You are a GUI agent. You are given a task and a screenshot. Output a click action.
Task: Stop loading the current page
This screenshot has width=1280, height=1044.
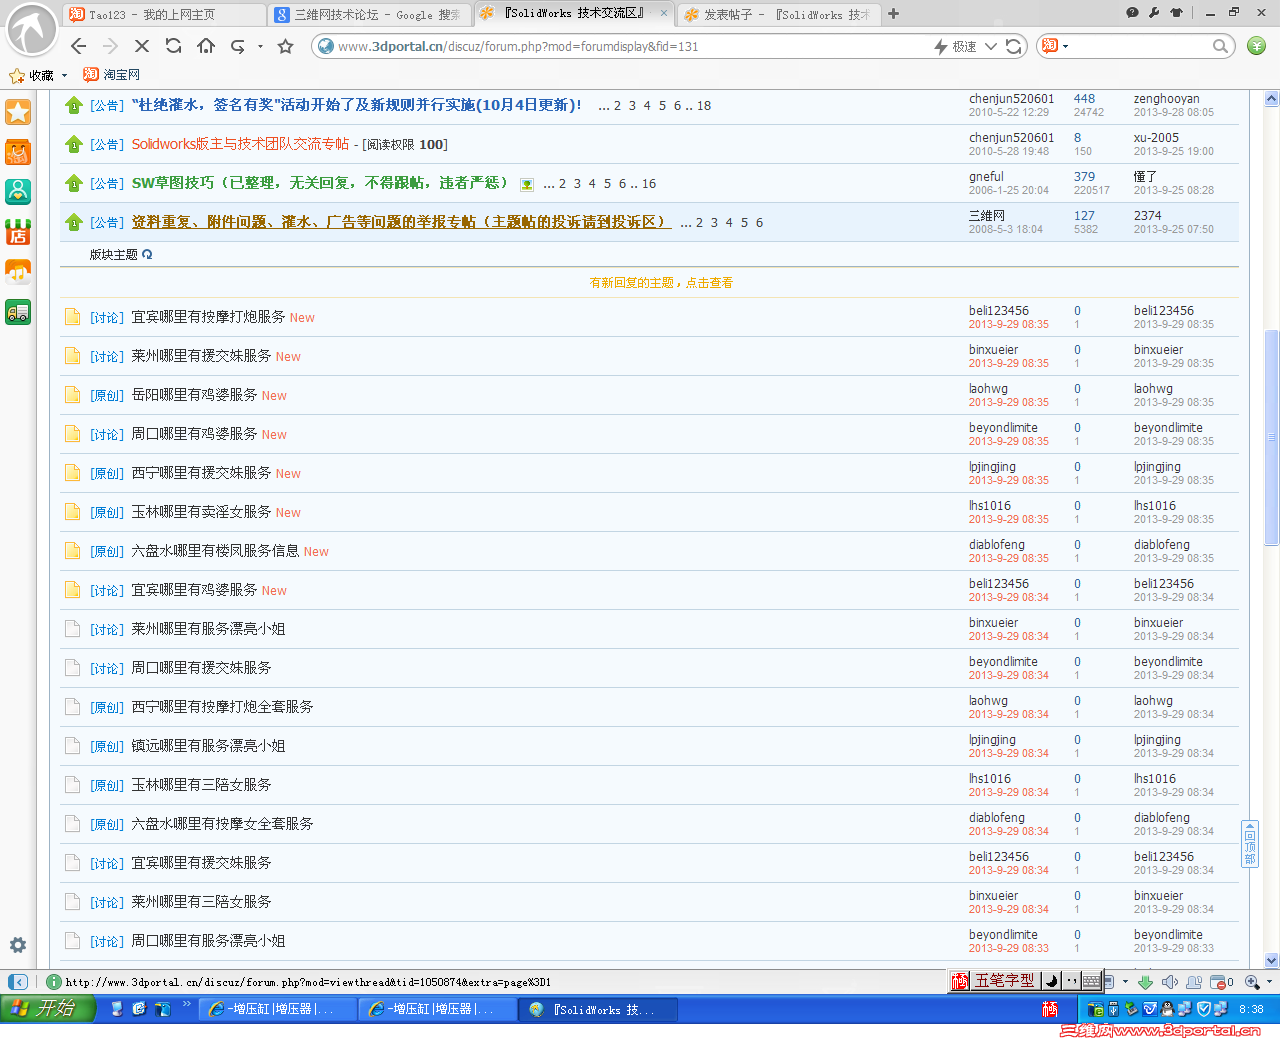(x=142, y=46)
